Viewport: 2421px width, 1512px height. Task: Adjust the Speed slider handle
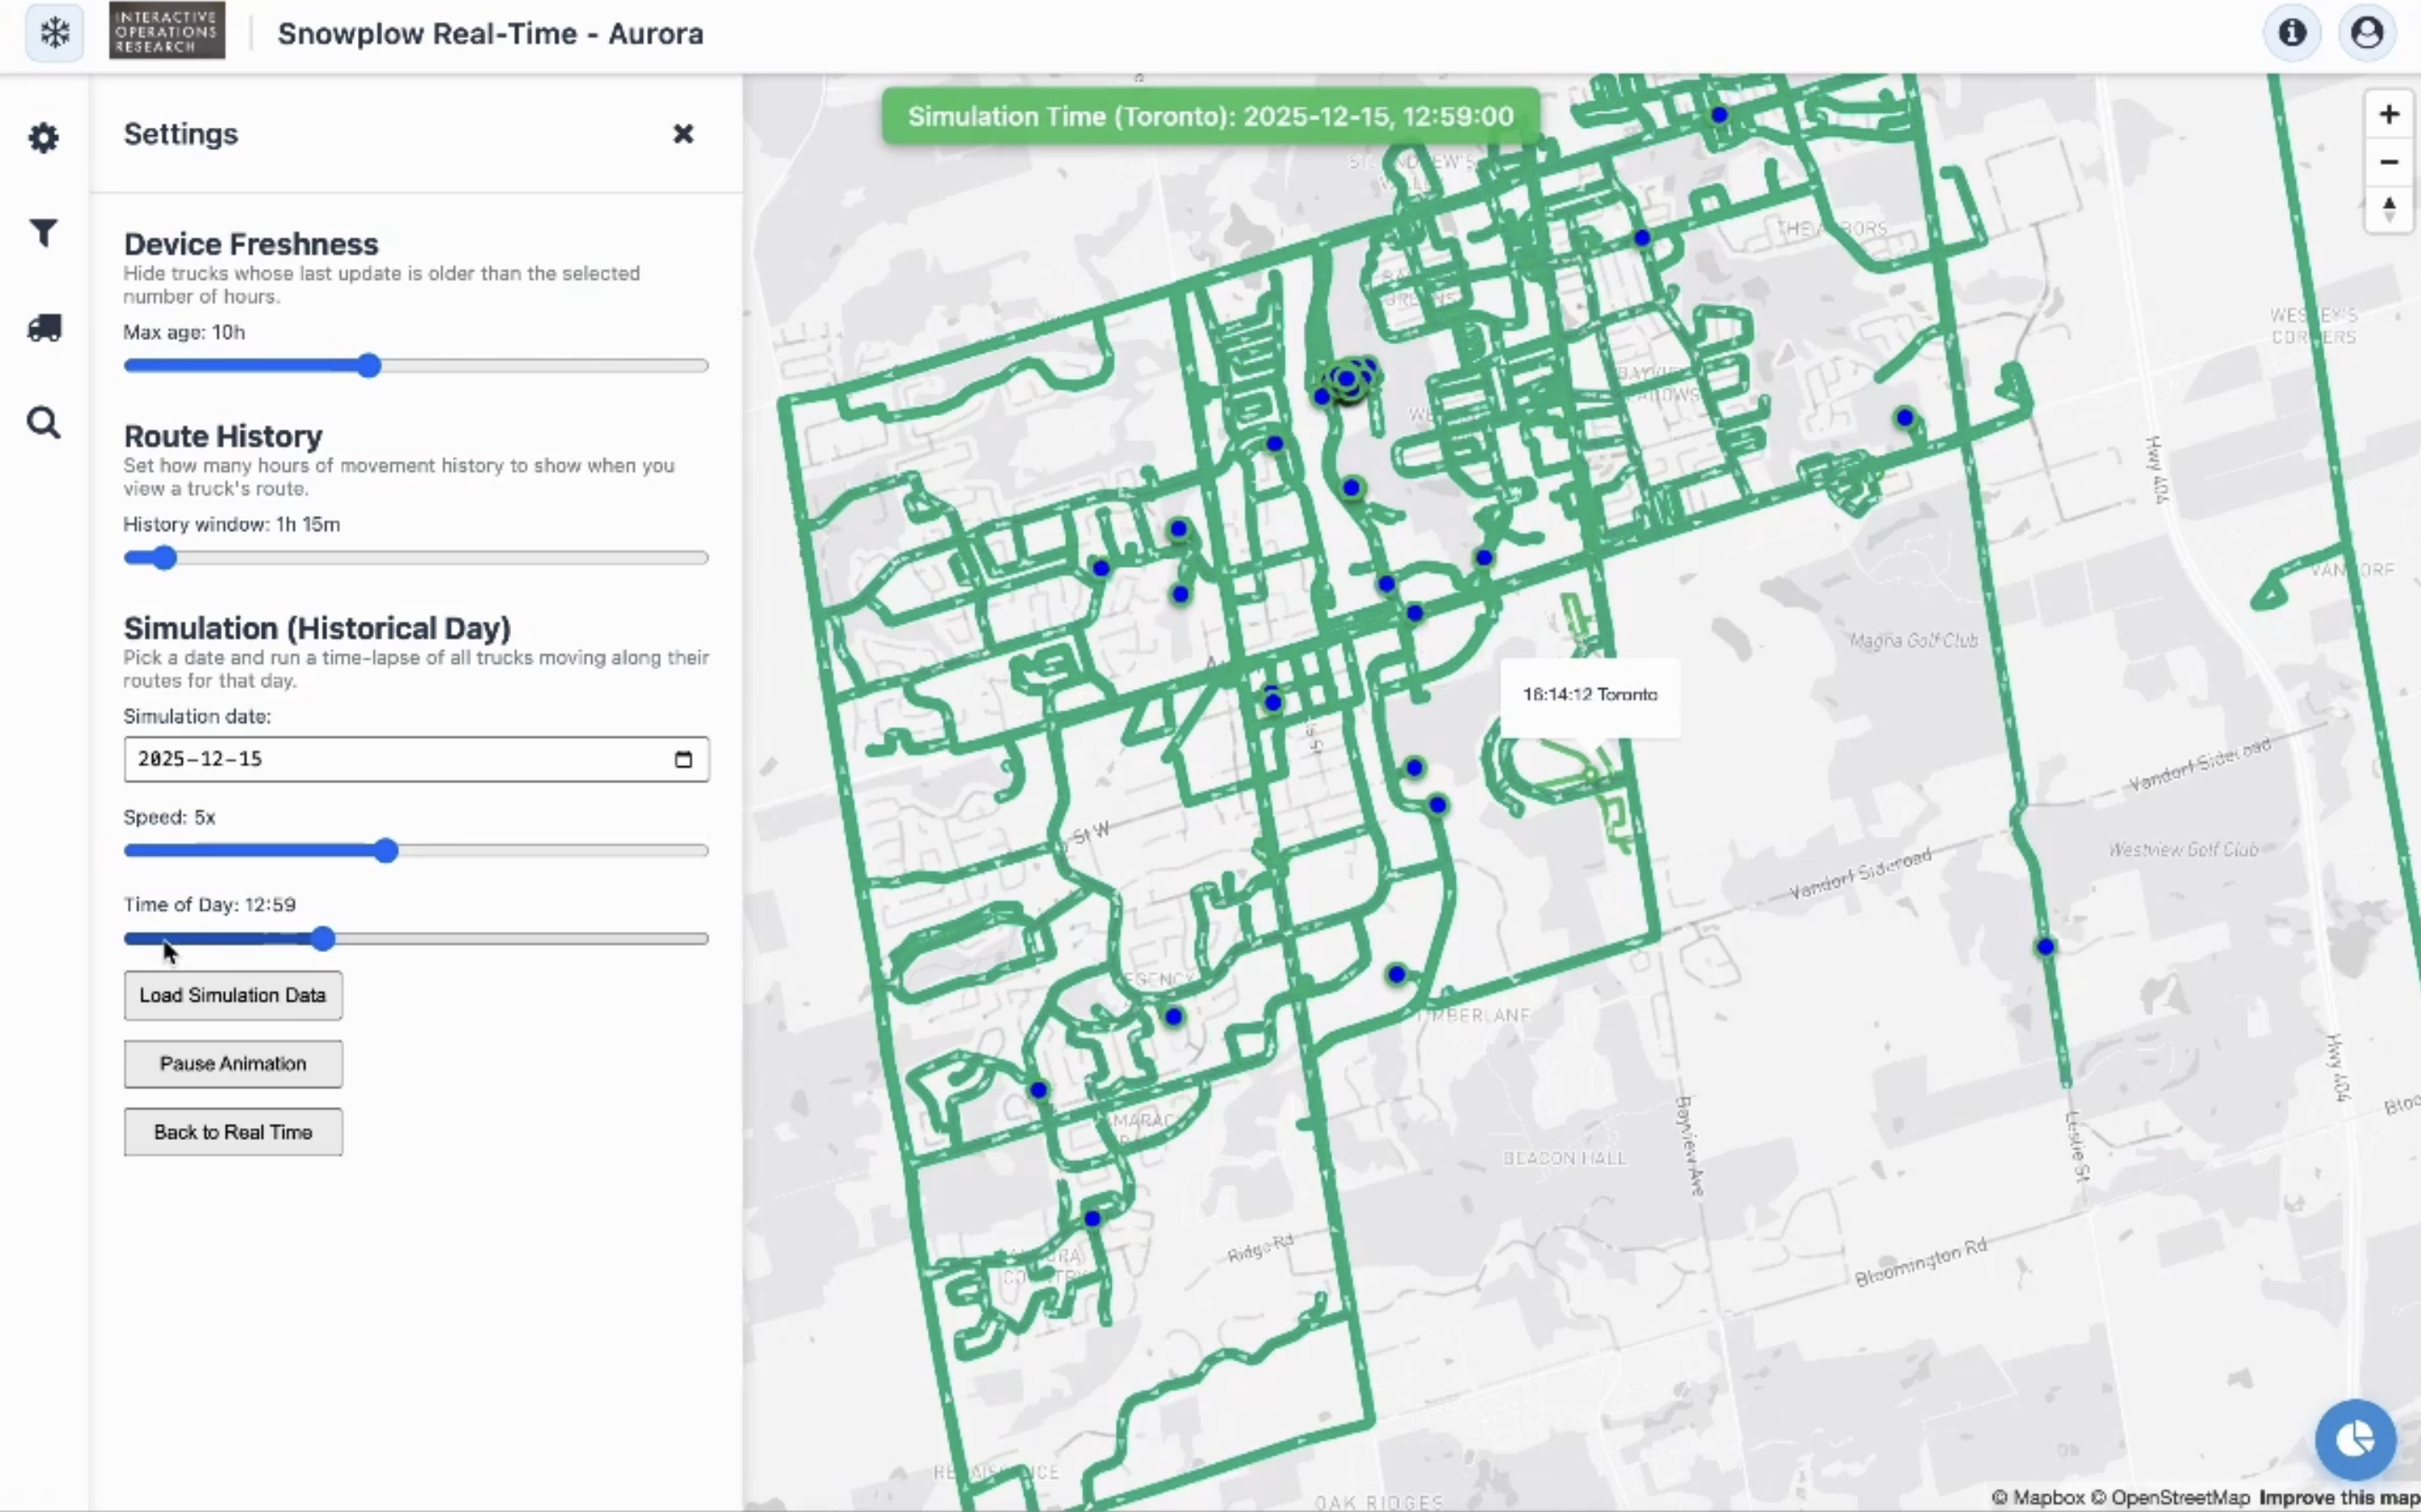tap(387, 851)
